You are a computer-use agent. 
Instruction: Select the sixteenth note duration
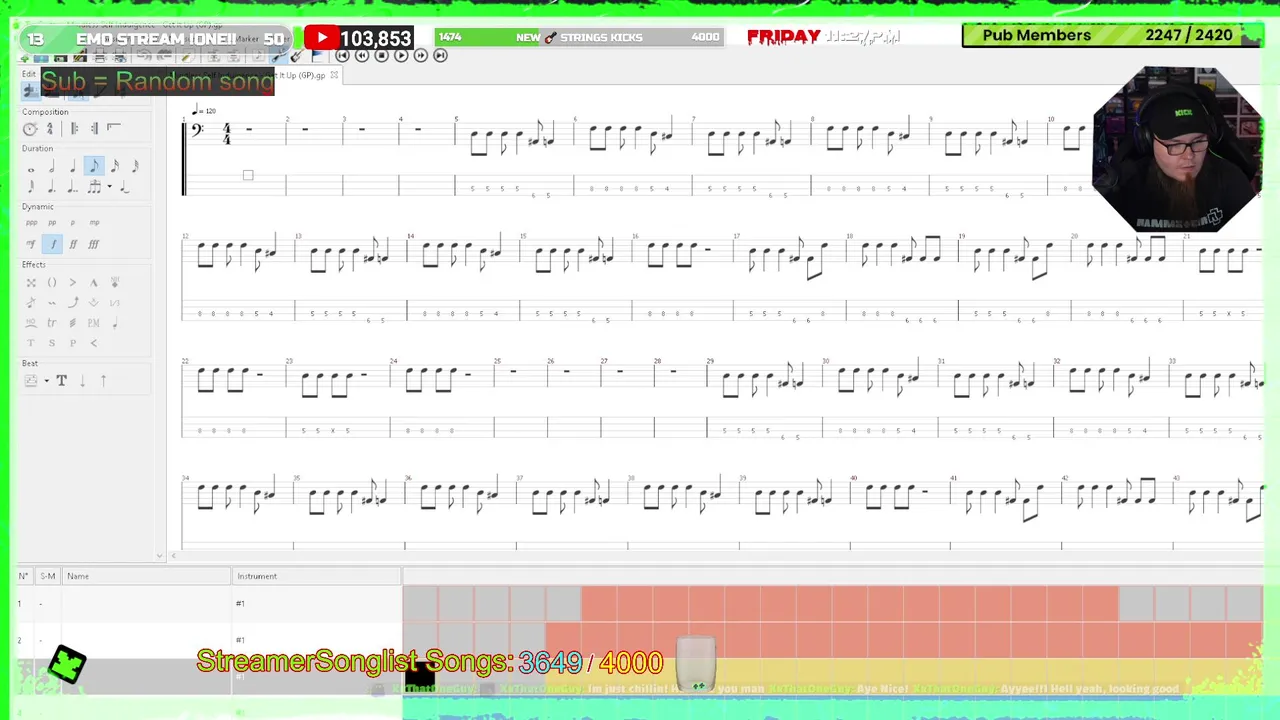click(x=115, y=166)
